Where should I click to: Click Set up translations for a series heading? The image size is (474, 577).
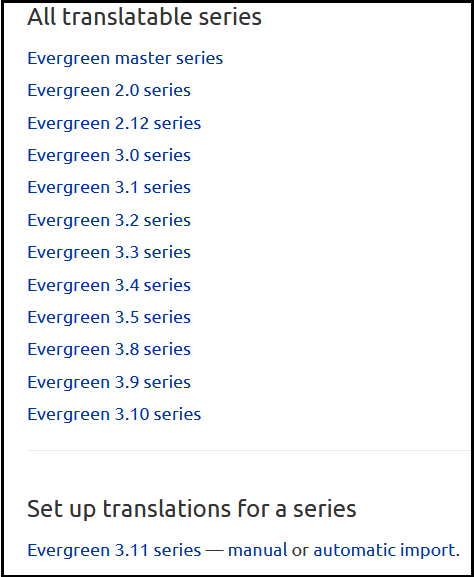point(192,509)
